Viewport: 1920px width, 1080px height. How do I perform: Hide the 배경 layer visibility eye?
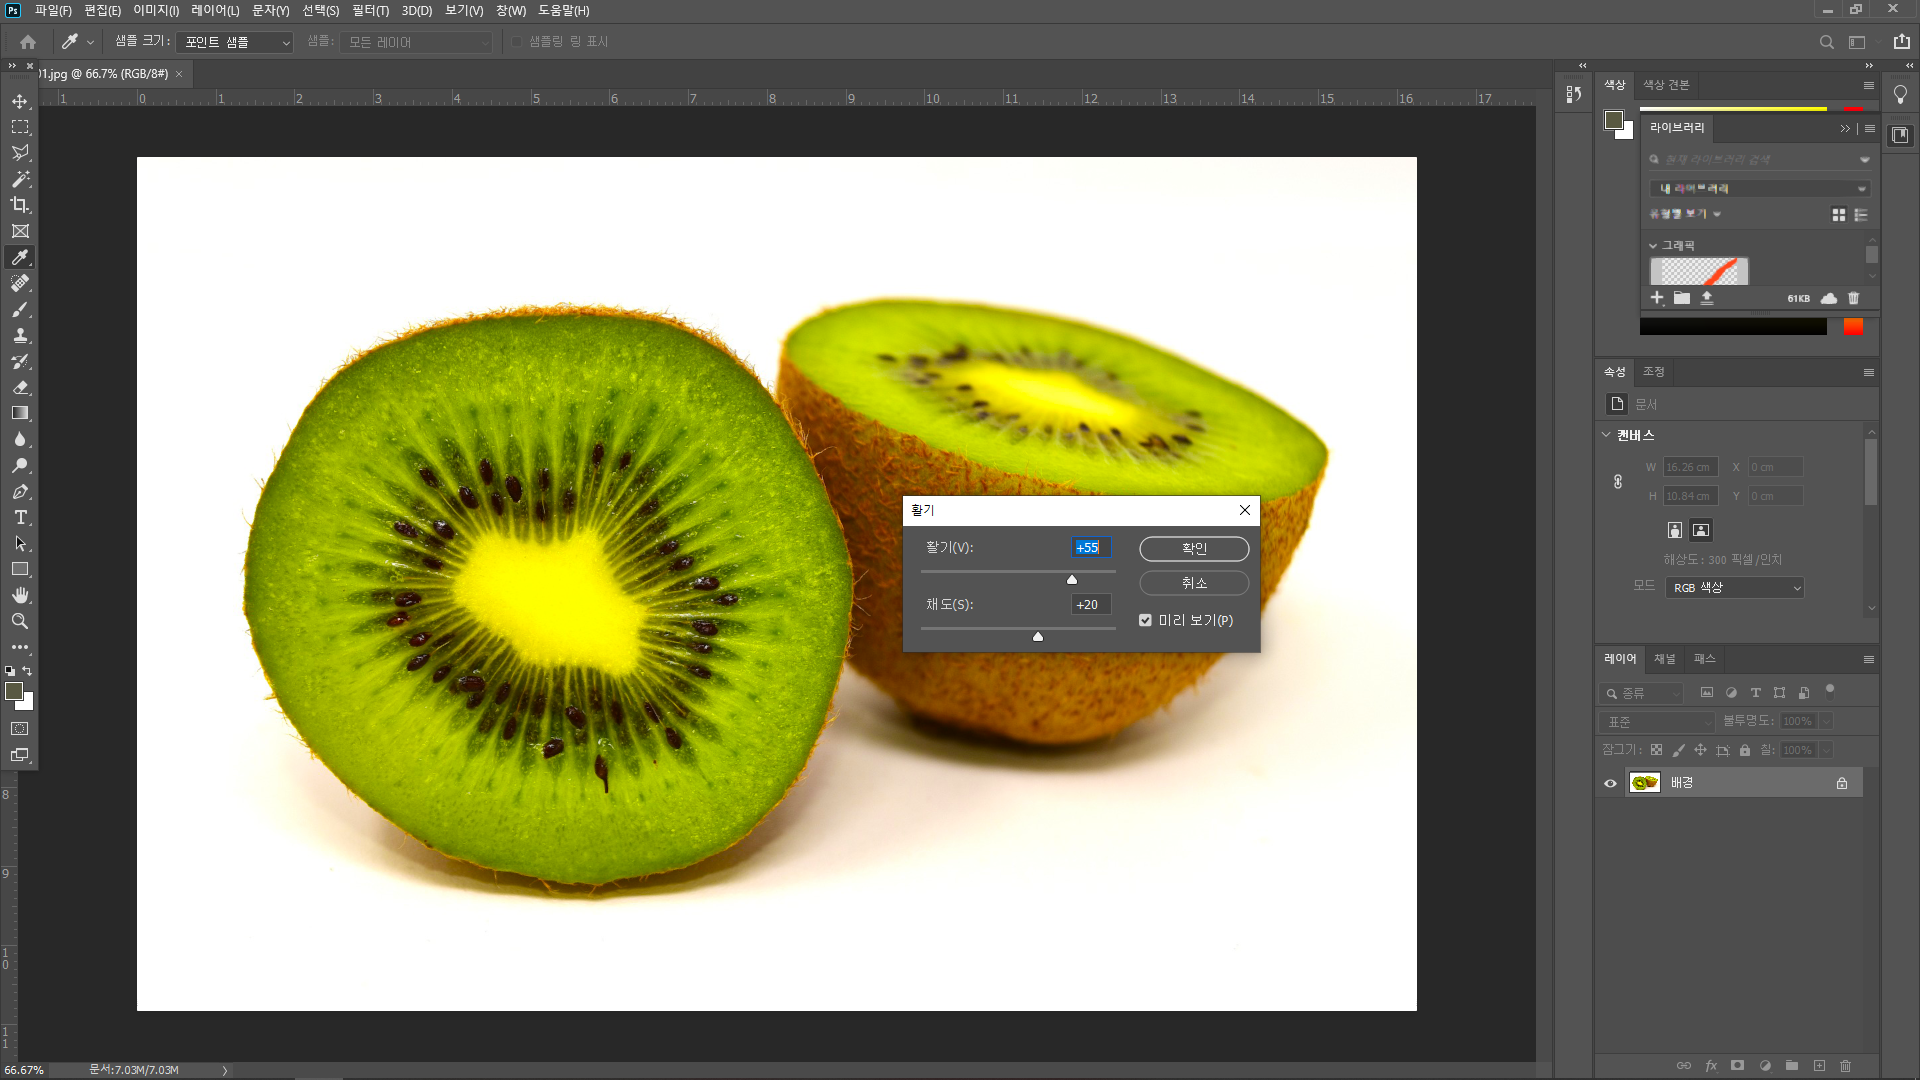(x=1610, y=783)
